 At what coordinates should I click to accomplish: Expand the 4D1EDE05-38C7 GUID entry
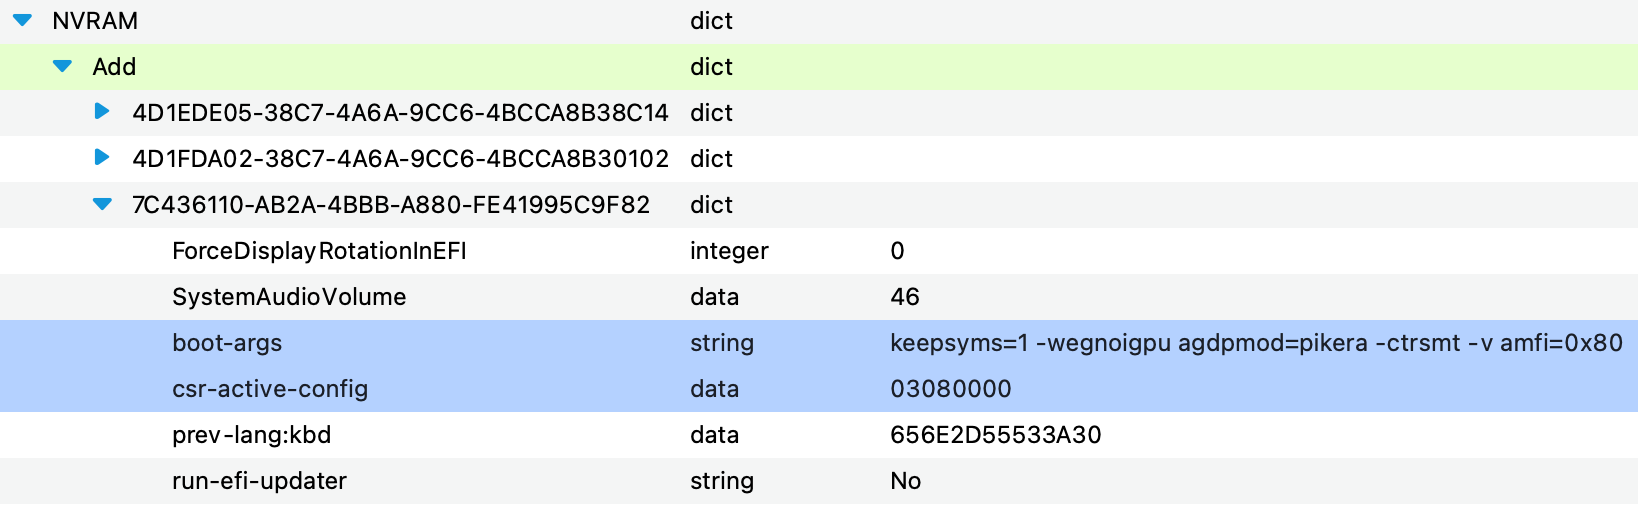click(101, 111)
